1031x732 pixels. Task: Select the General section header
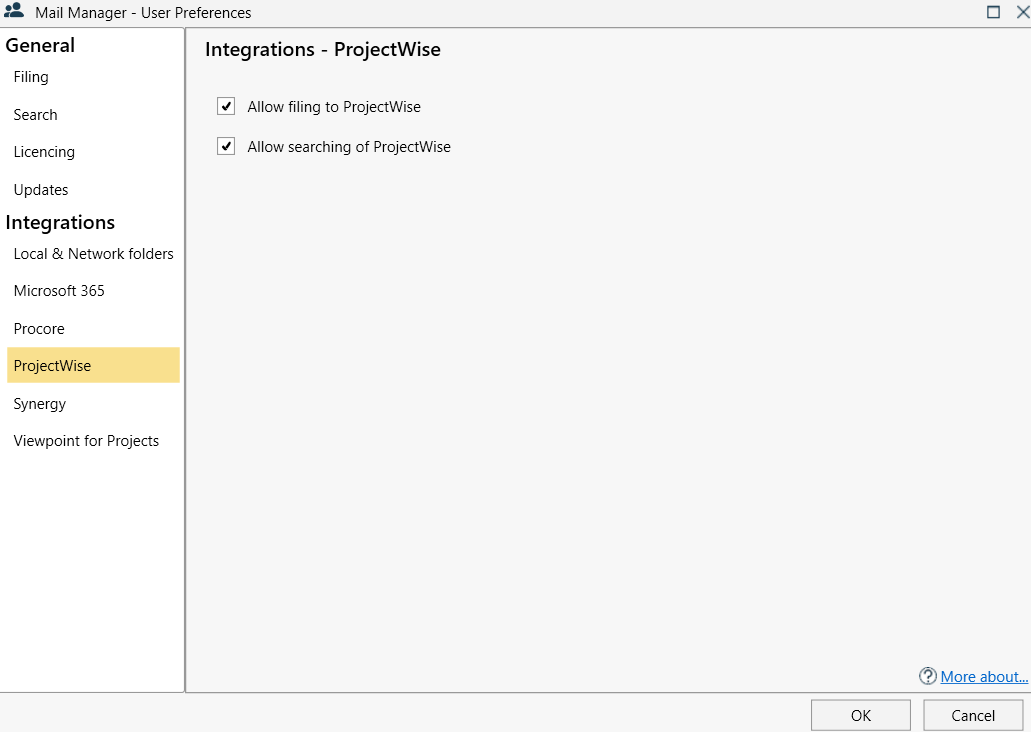[40, 45]
